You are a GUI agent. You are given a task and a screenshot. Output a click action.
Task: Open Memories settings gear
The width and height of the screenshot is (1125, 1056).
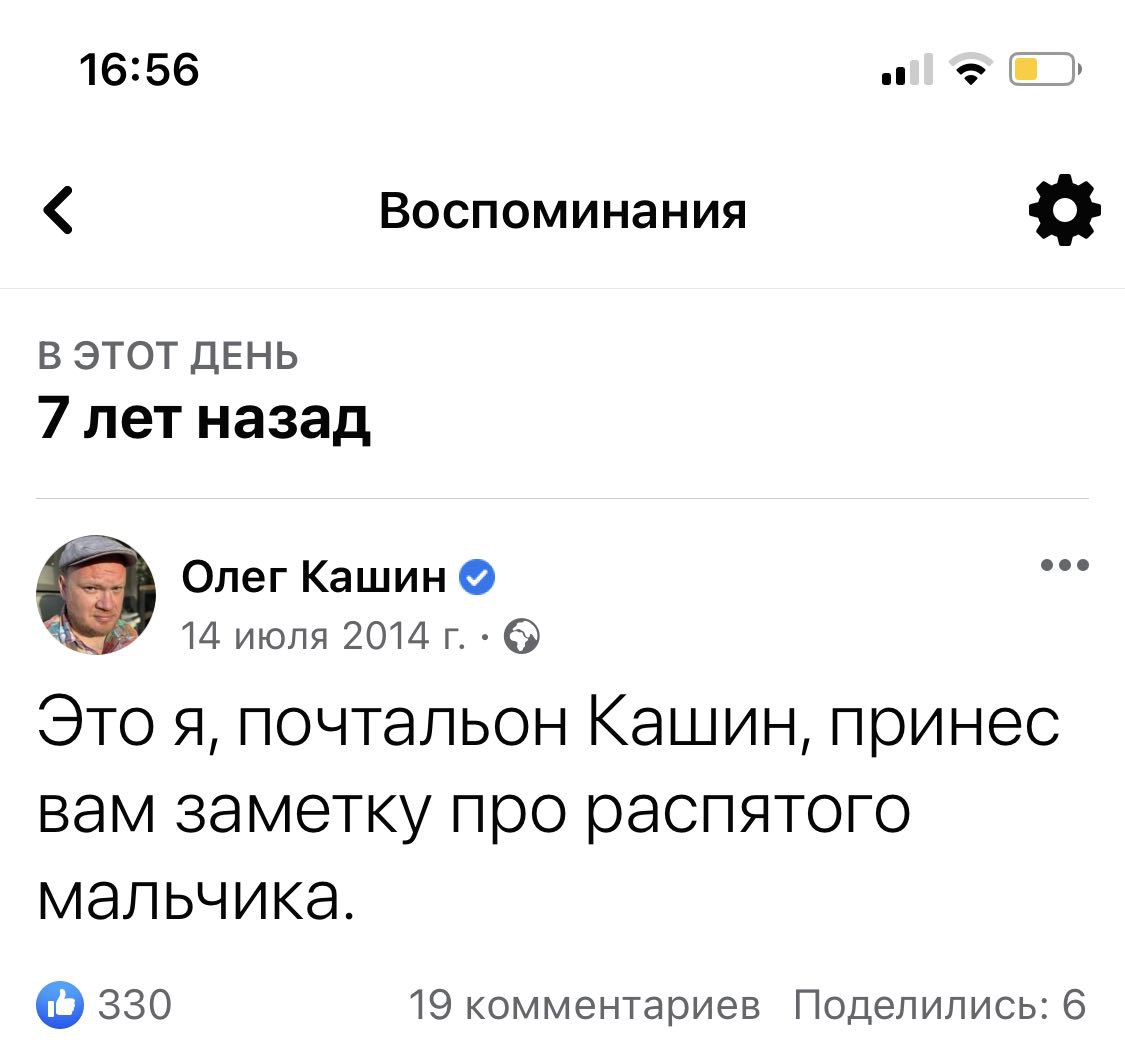click(x=1064, y=211)
